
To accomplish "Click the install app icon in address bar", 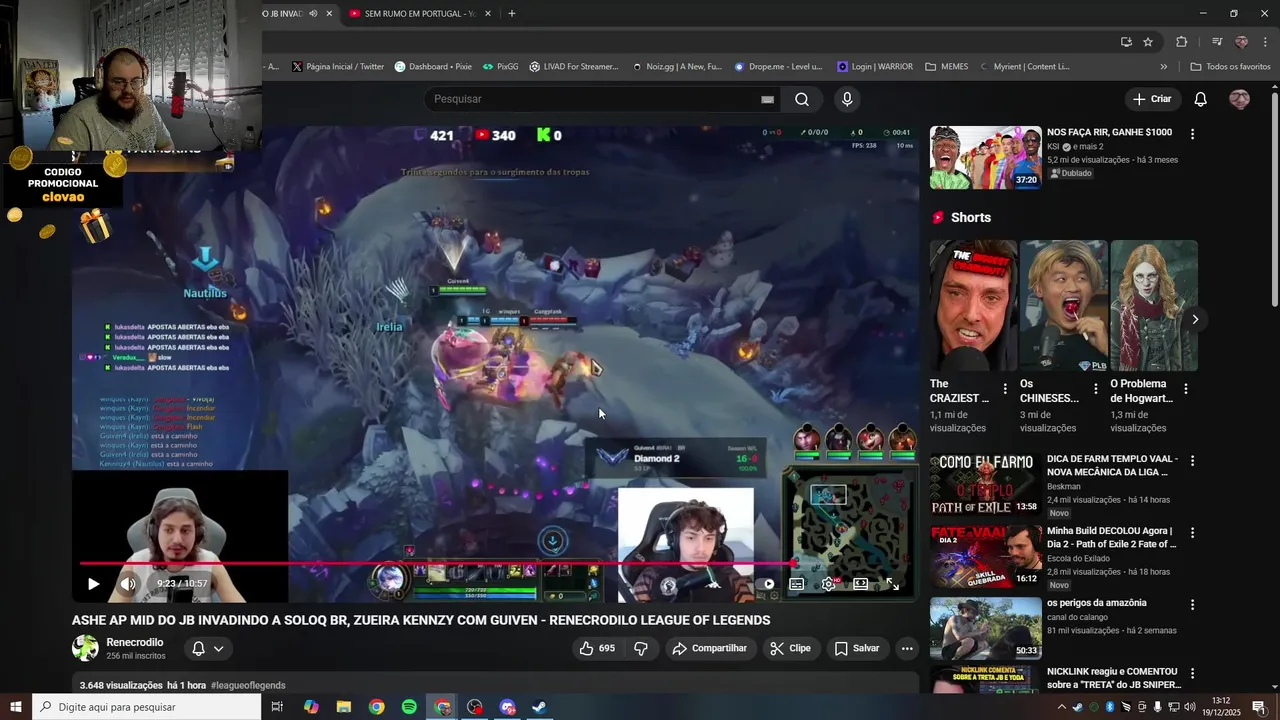I will (x=1126, y=42).
